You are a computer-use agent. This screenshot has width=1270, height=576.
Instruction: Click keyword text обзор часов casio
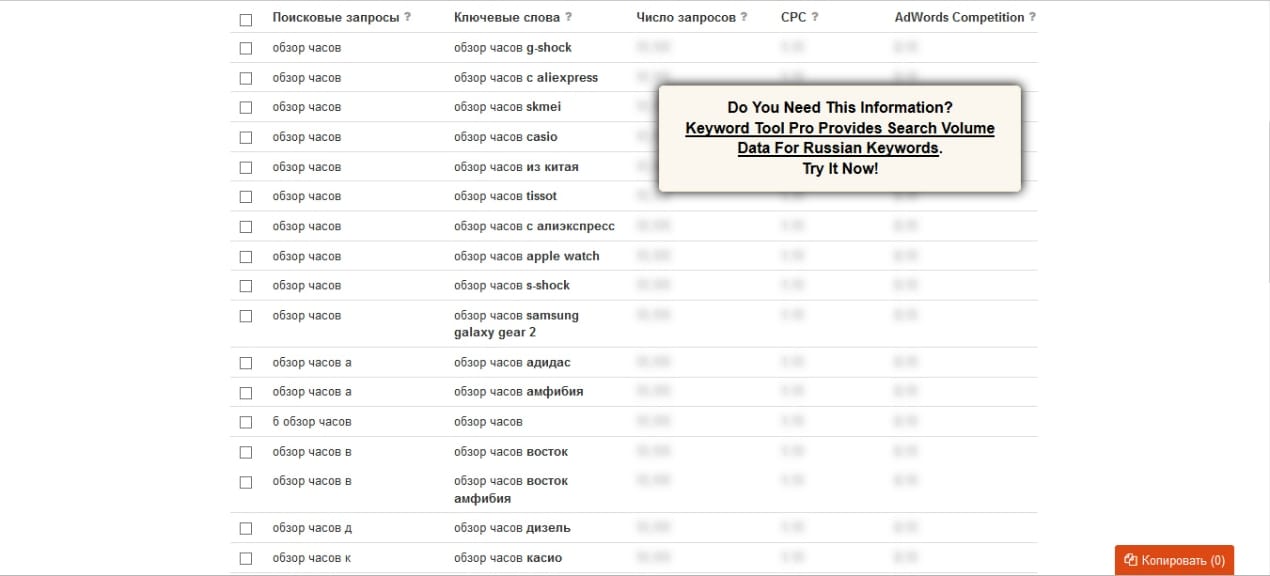pos(506,137)
